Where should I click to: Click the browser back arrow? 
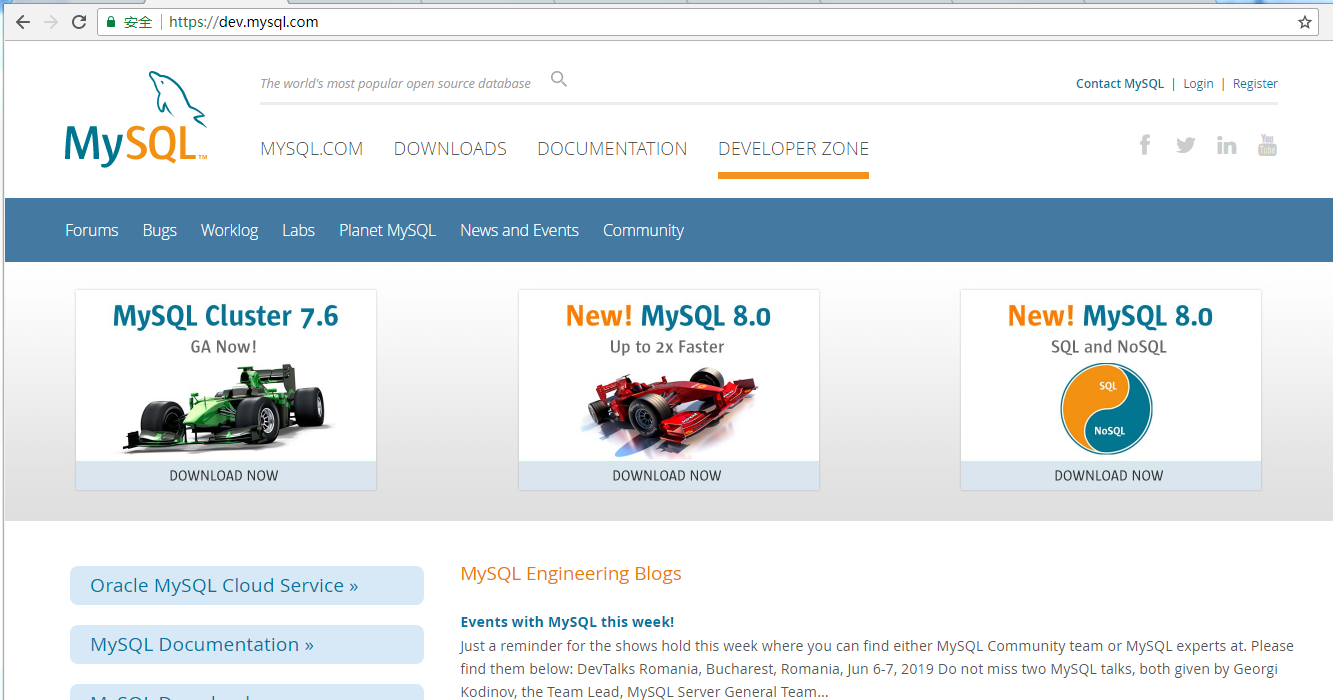click(x=23, y=22)
